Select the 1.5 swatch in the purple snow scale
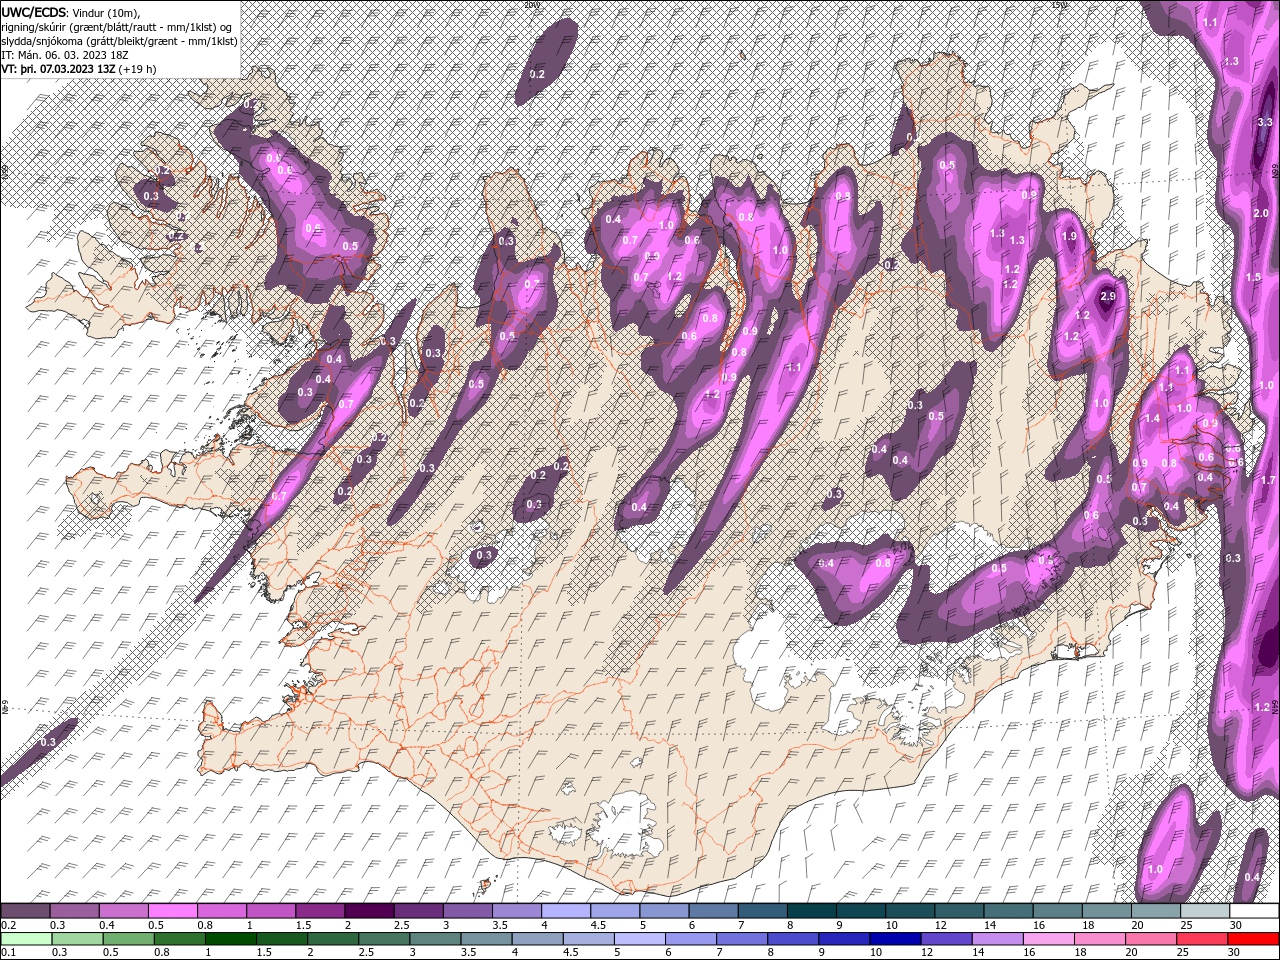1280x960 pixels. (319, 911)
